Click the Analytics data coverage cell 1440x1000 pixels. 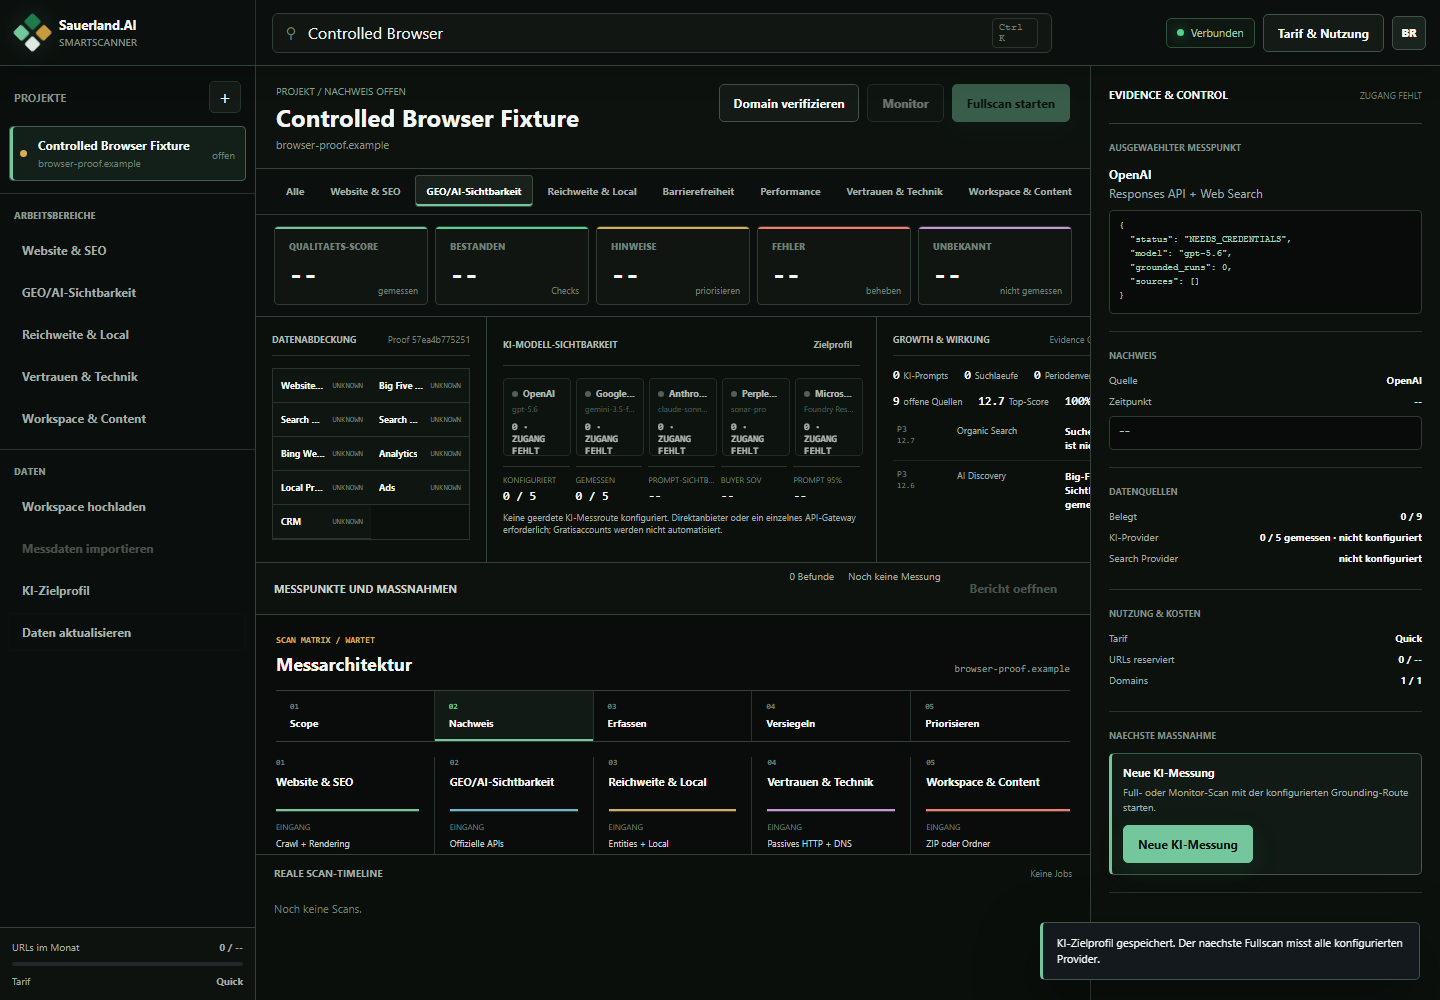click(420, 454)
